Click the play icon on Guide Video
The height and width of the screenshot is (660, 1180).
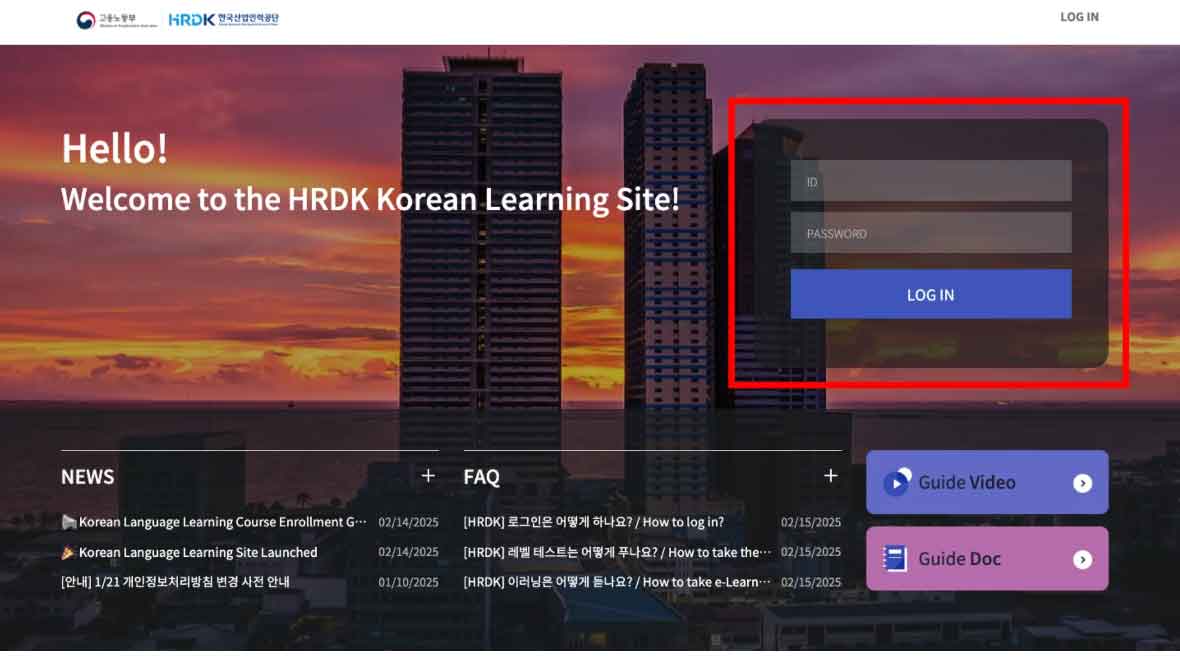[896, 482]
